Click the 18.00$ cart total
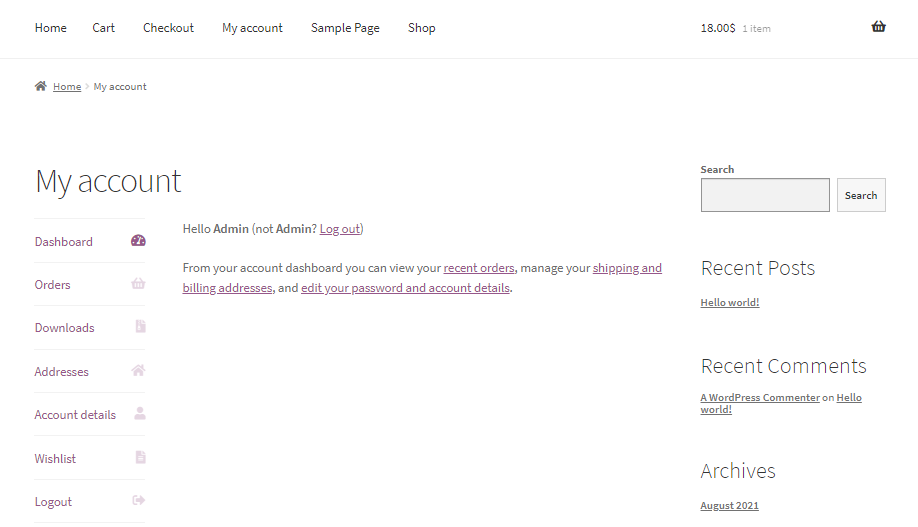Viewport: 918px width, 527px height. [718, 28]
